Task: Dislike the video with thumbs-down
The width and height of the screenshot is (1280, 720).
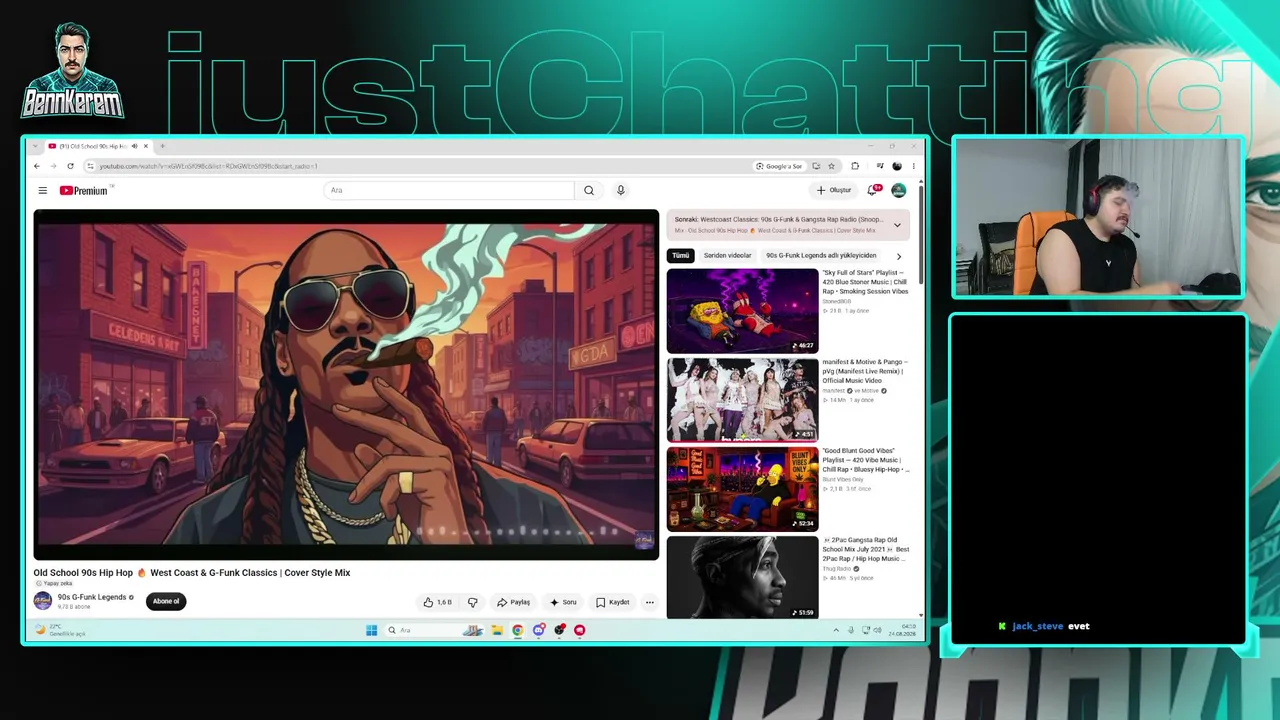Action: click(473, 602)
